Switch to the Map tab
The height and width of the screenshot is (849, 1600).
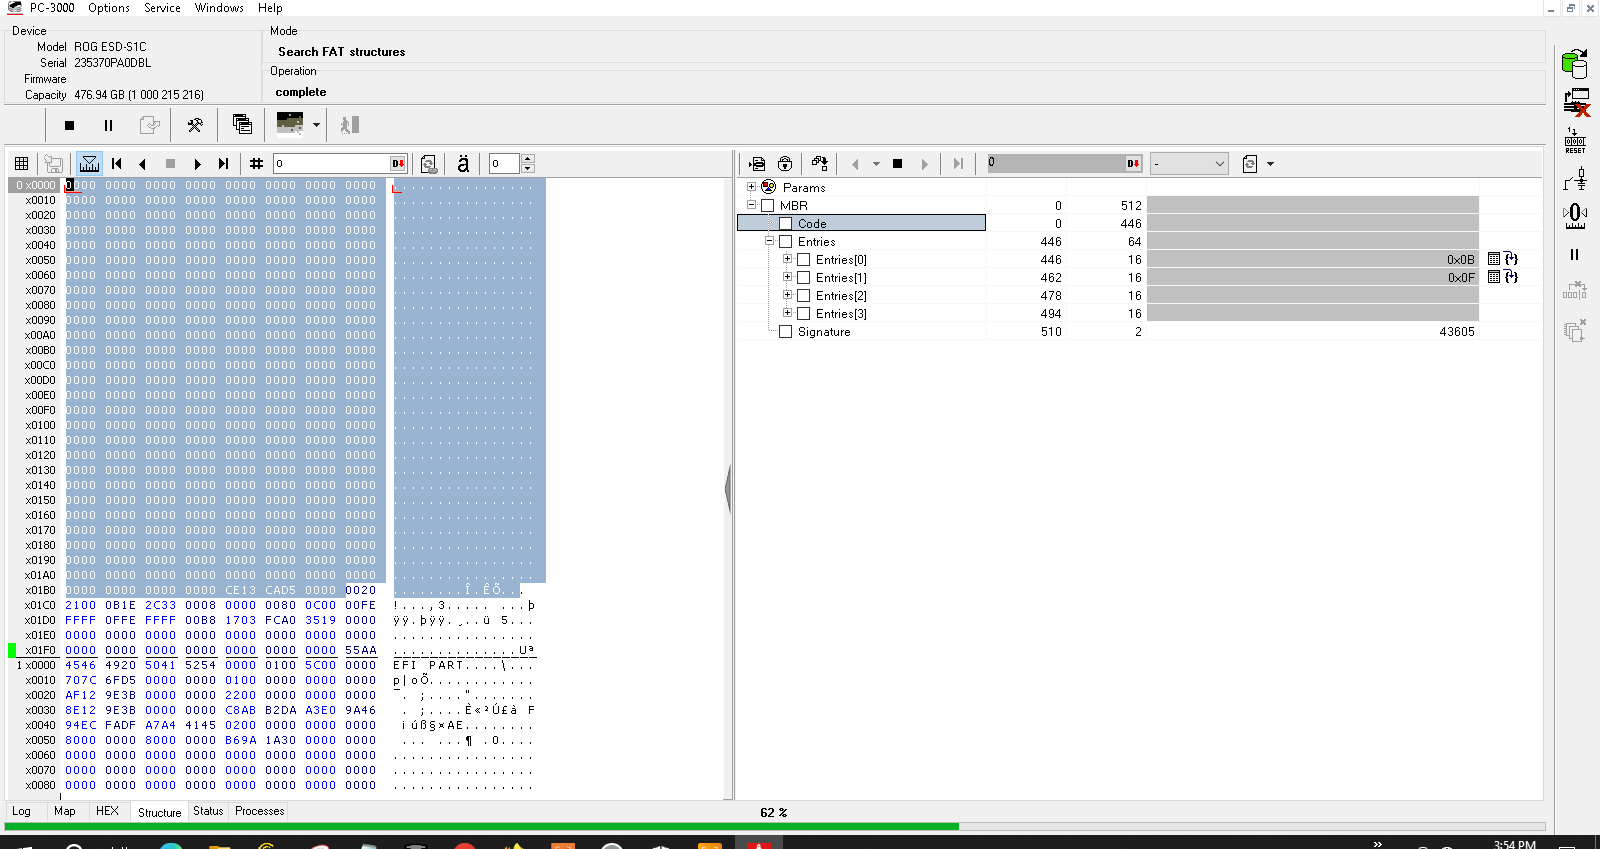(x=65, y=811)
